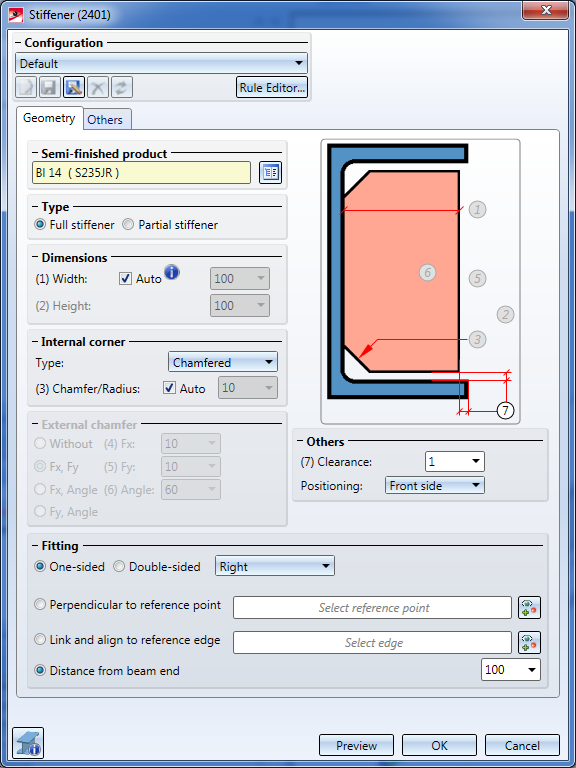Select Distance from beam end option

click(107, 671)
